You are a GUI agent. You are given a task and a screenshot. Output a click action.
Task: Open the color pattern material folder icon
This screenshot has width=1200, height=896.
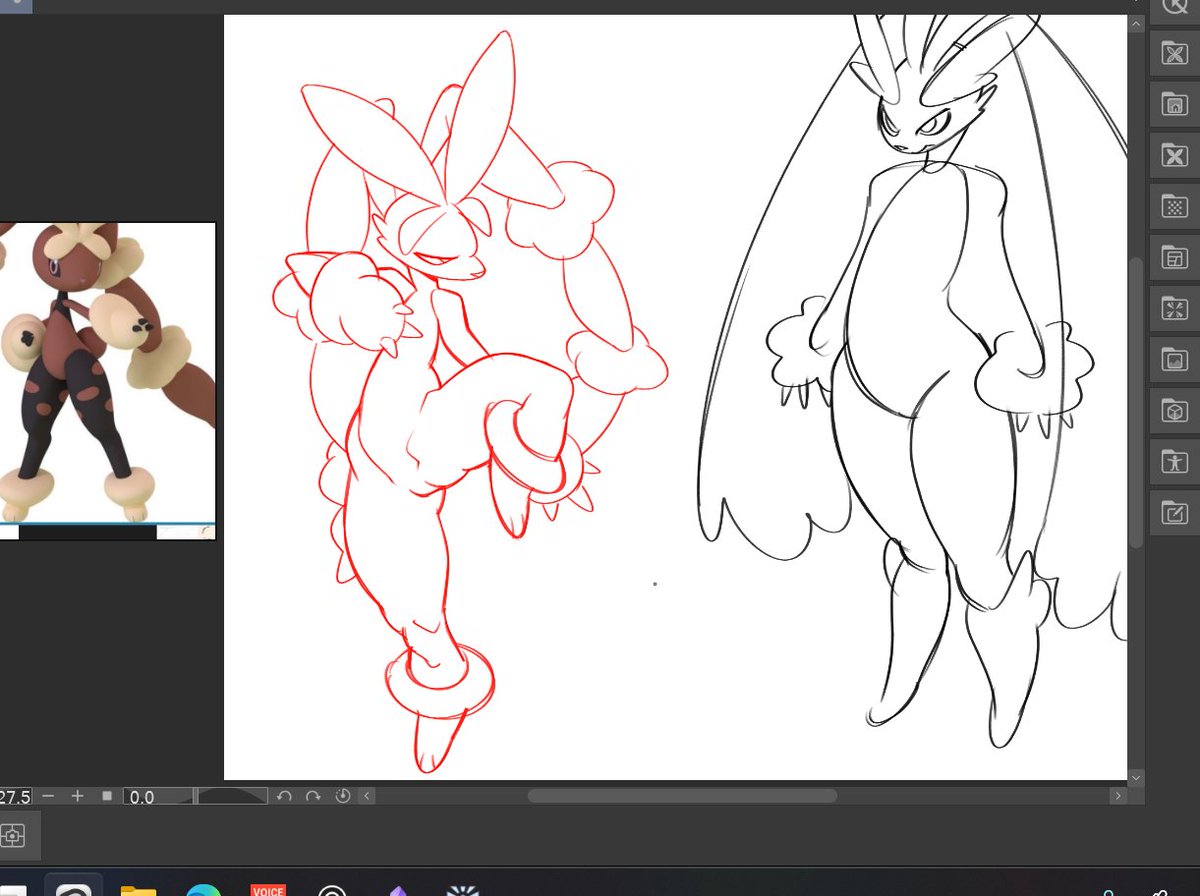[1174, 52]
